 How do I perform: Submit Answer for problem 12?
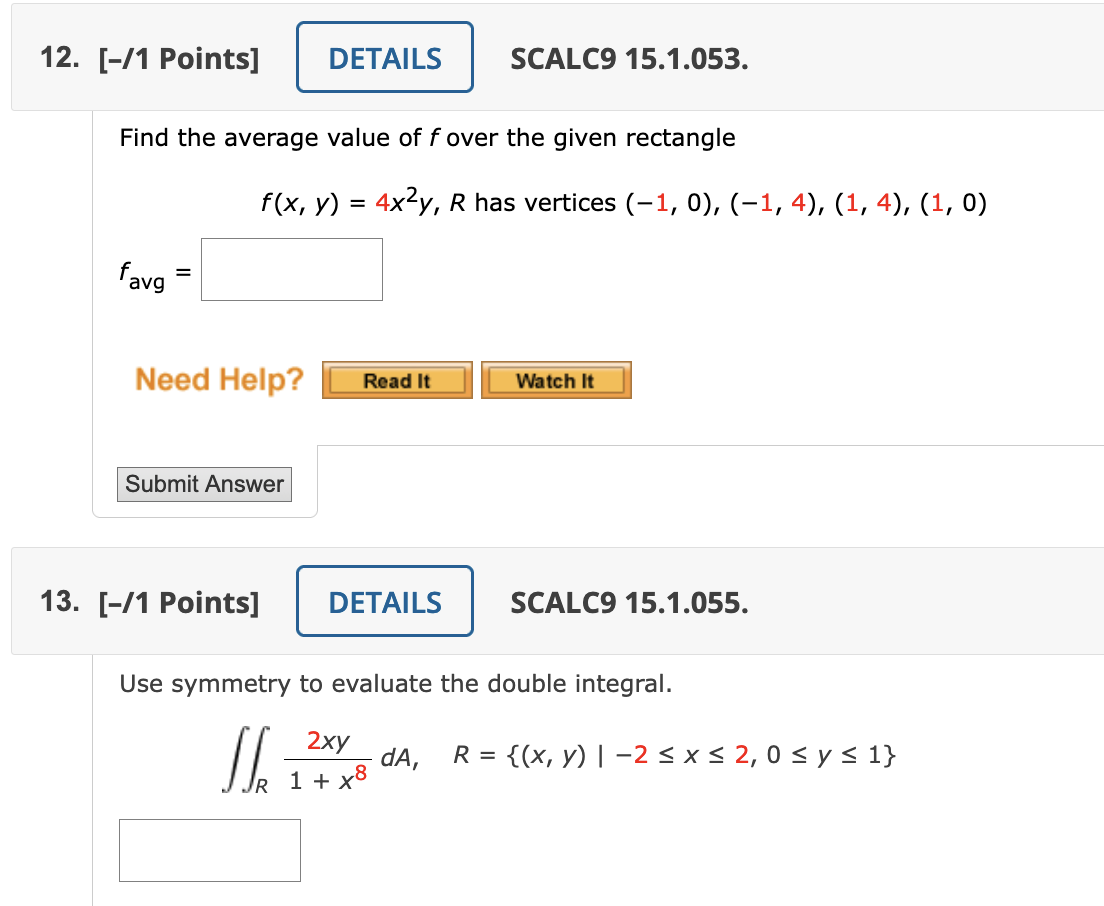tap(204, 484)
